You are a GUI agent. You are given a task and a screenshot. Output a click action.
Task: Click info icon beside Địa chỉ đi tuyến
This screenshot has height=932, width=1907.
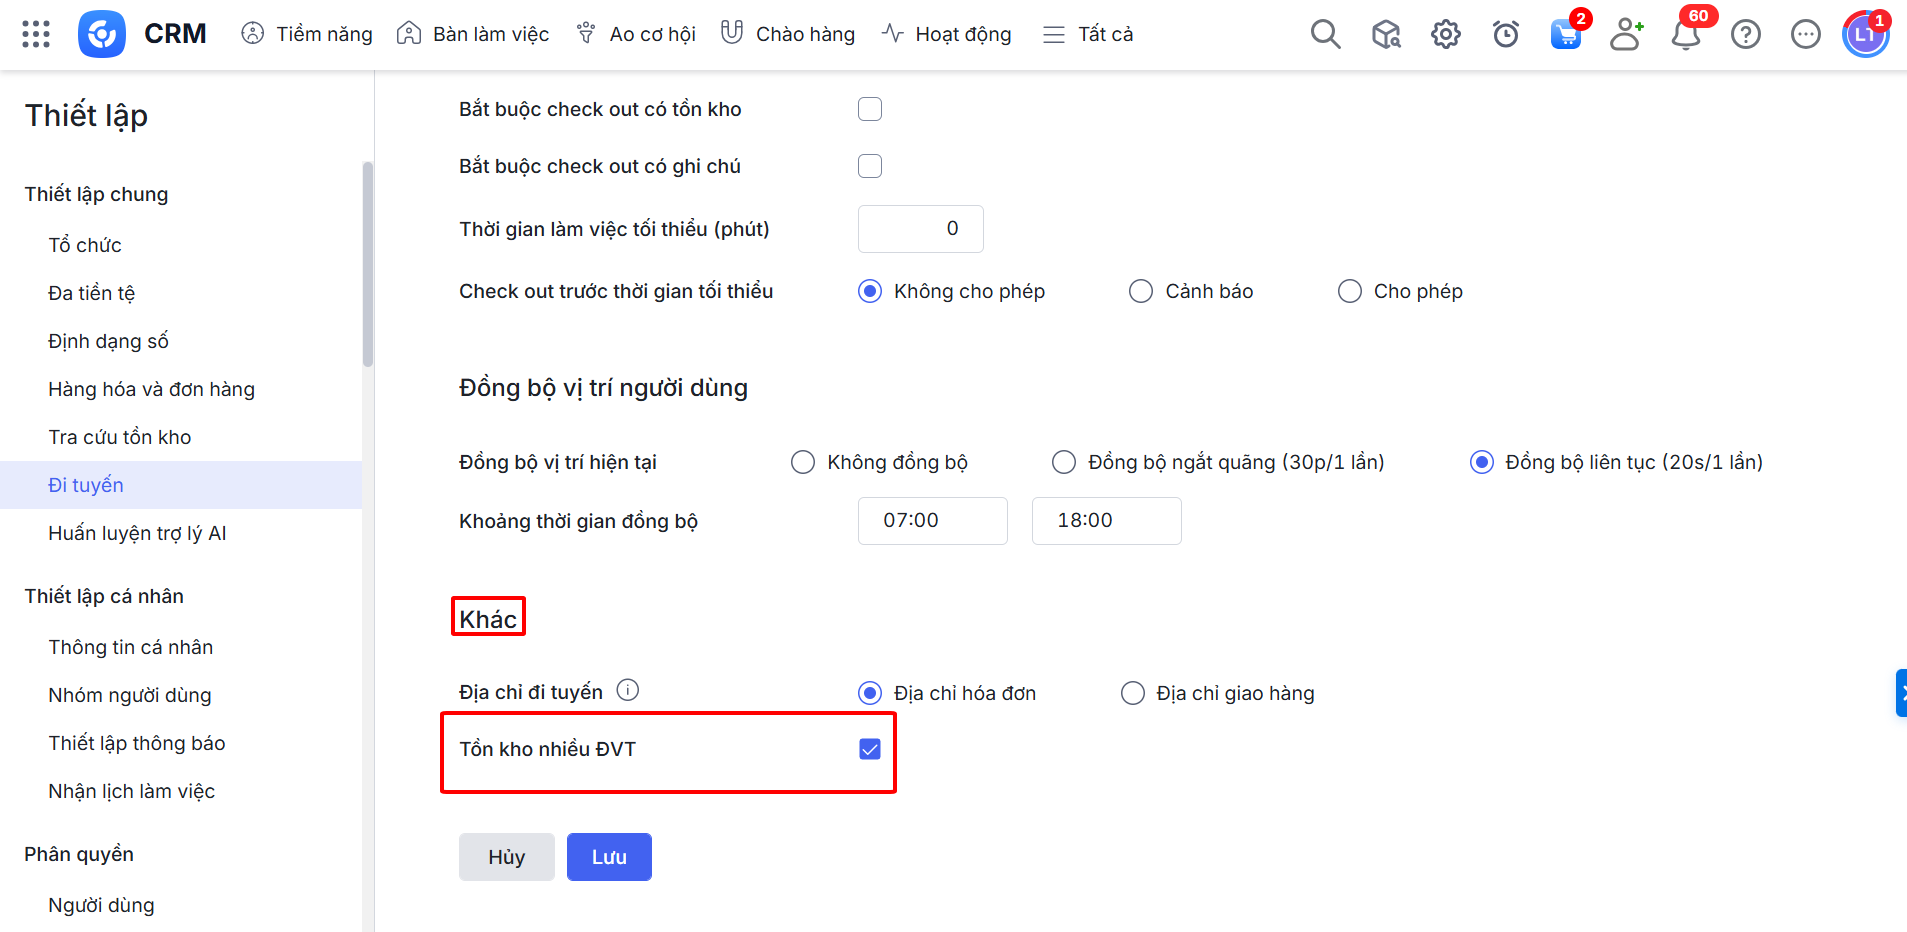tap(628, 690)
